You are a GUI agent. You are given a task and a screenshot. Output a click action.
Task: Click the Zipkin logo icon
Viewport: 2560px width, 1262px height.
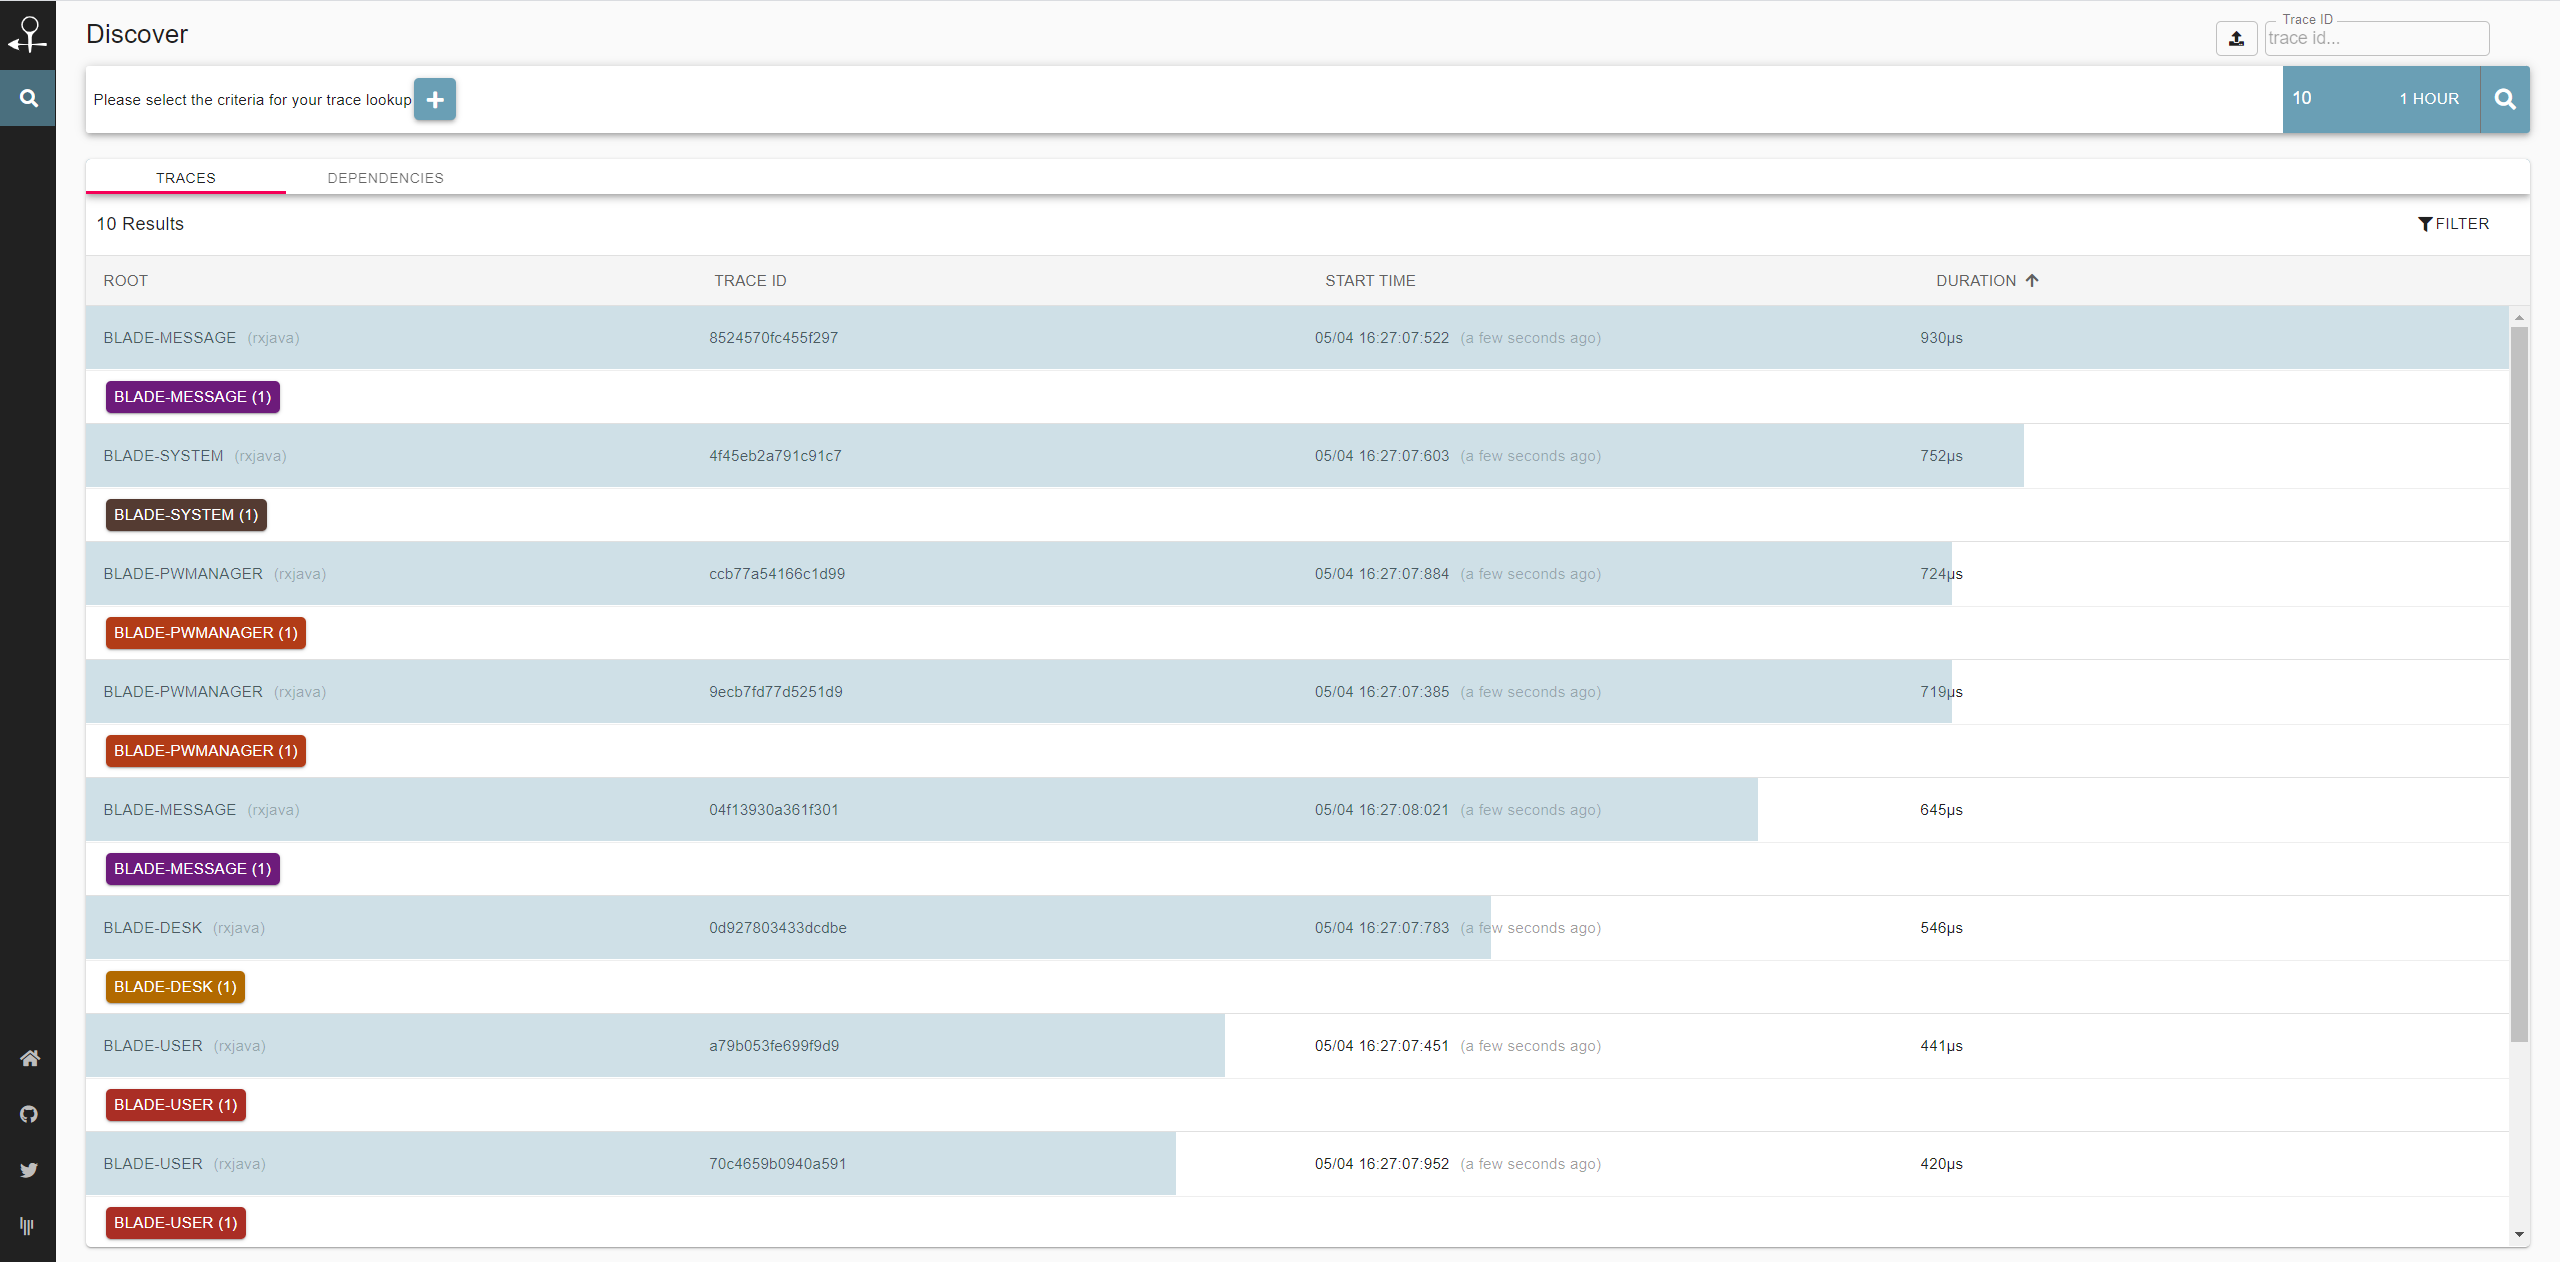(28, 34)
